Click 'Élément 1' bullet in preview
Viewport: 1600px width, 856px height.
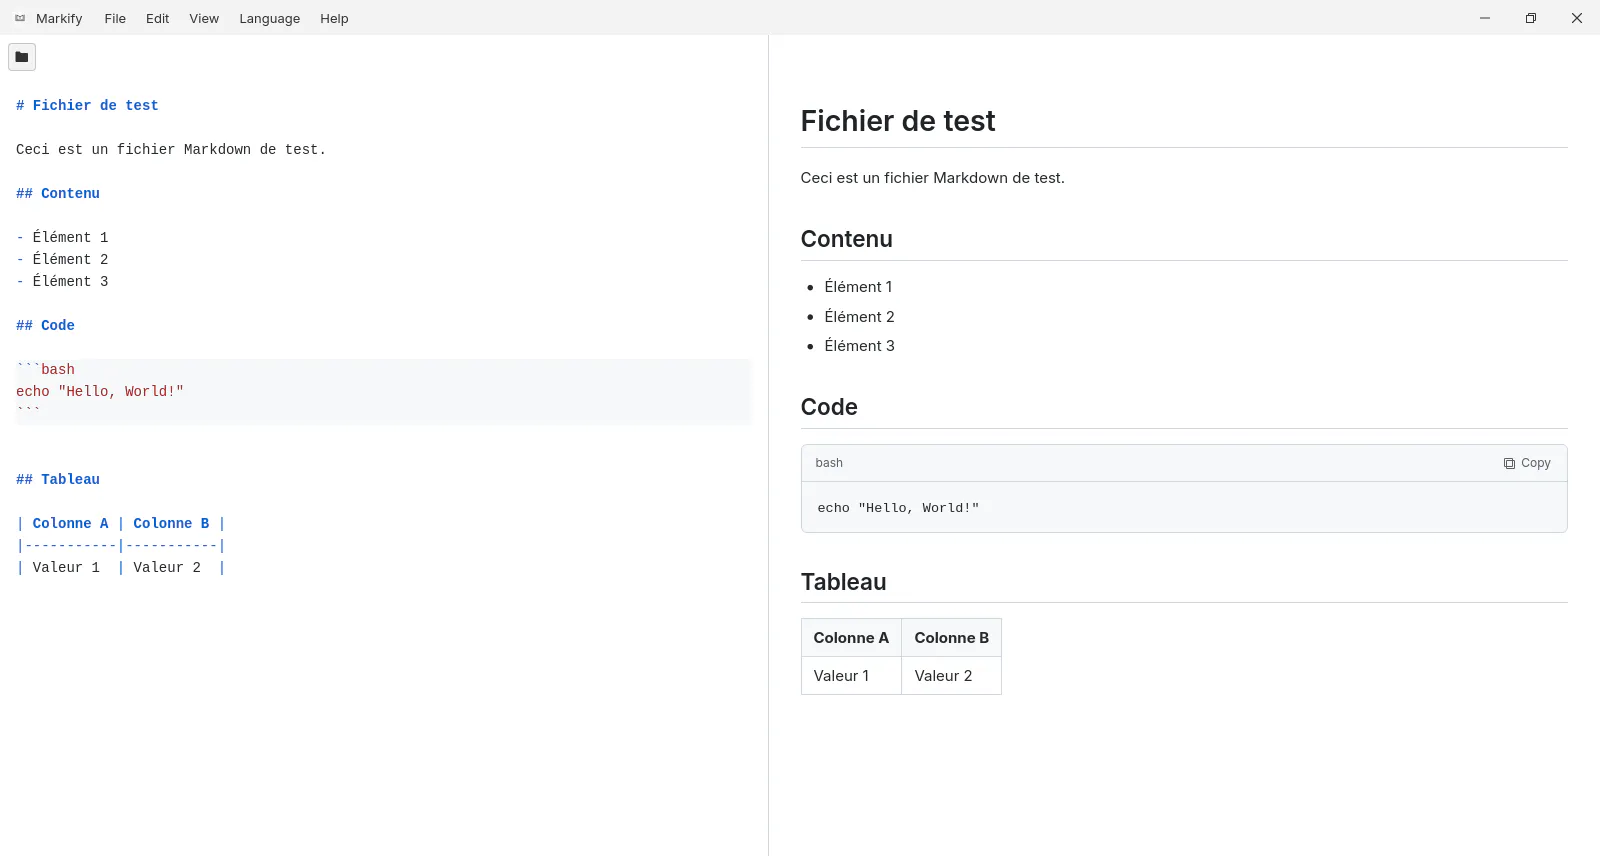[x=858, y=287]
